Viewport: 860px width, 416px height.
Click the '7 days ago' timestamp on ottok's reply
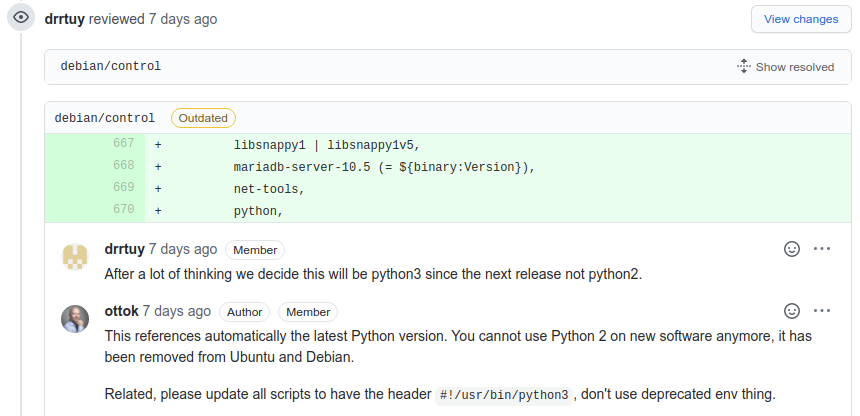[x=177, y=311]
